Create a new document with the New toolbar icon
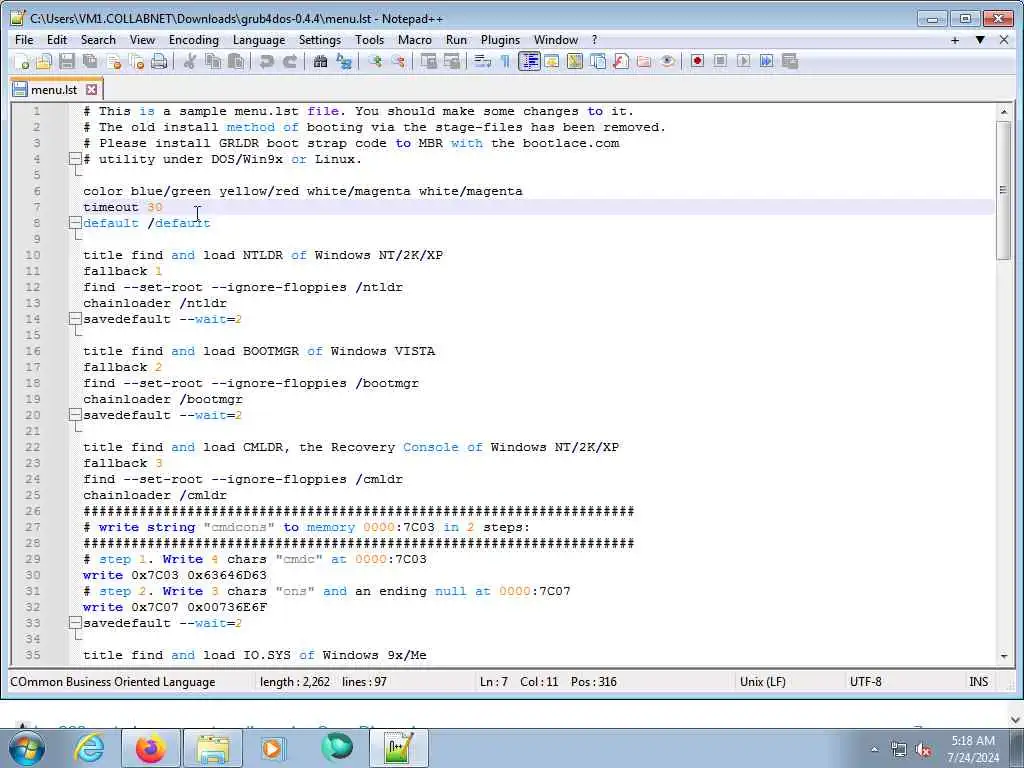Image resolution: width=1024 pixels, height=768 pixels. click(22, 61)
